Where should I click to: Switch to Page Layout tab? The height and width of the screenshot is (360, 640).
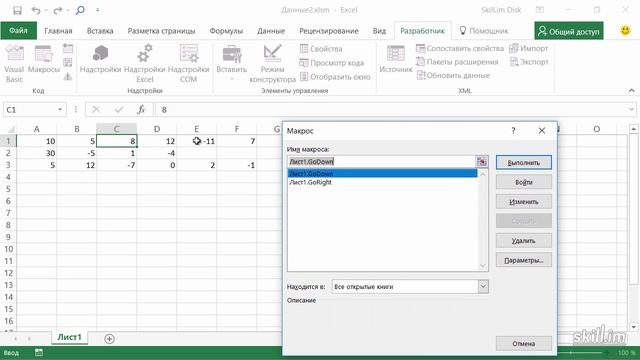coord(162,31)
